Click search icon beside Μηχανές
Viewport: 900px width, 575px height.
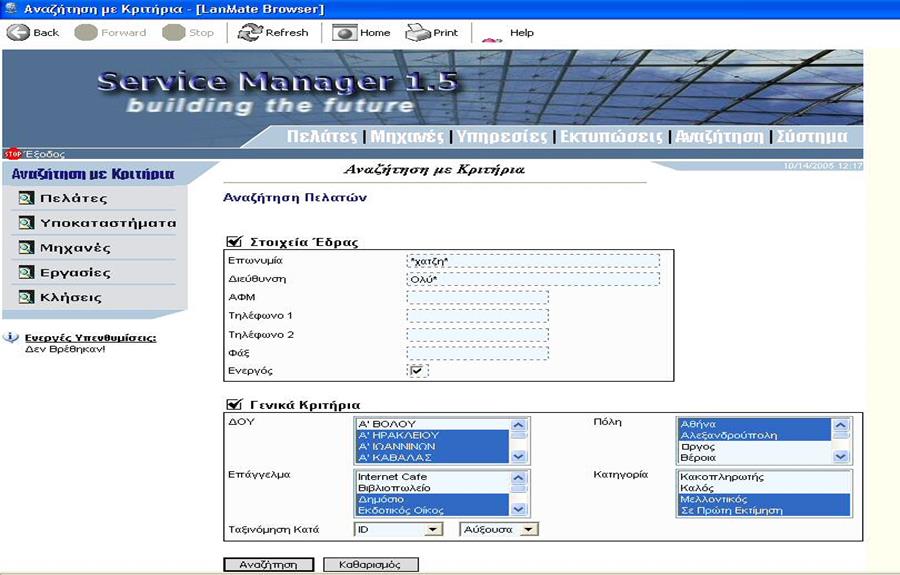(26, 247)
